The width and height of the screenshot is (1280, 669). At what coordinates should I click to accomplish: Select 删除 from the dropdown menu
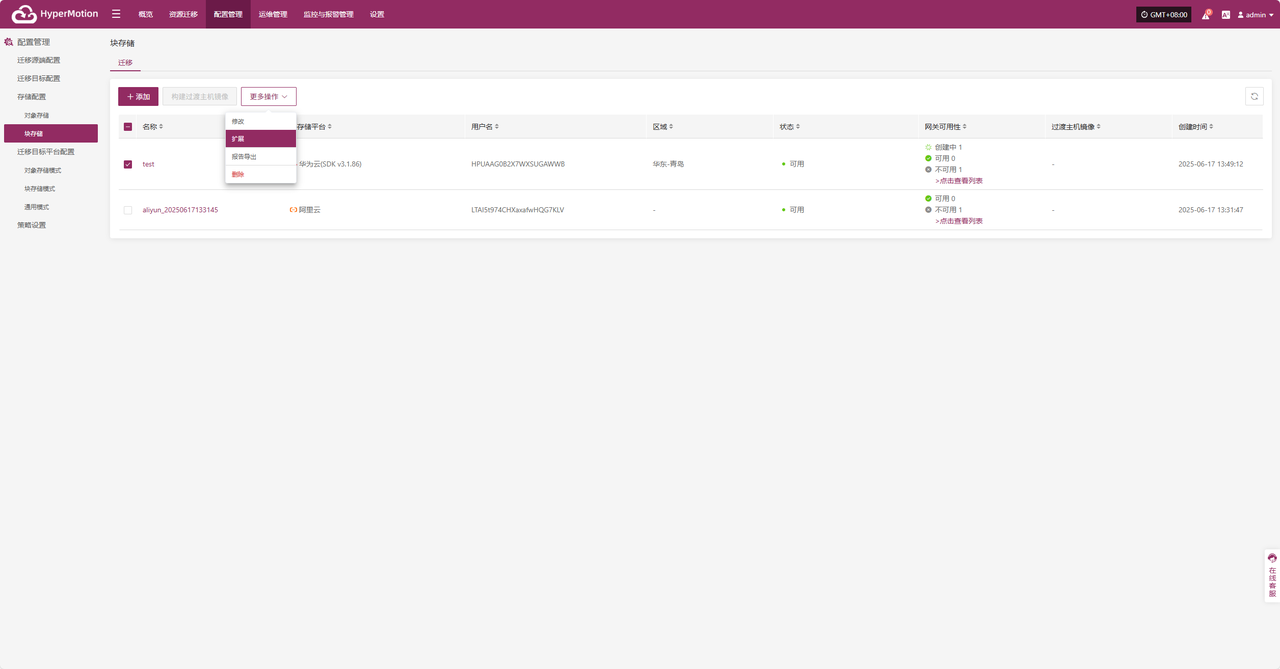(x=260, y=174)
